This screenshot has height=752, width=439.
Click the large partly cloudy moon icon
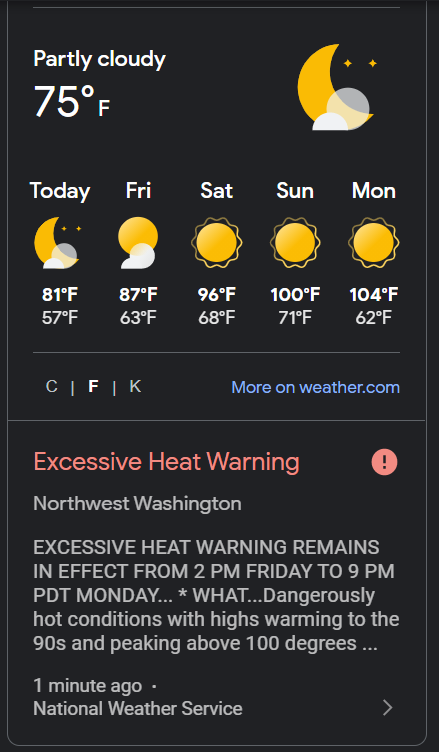336,87
